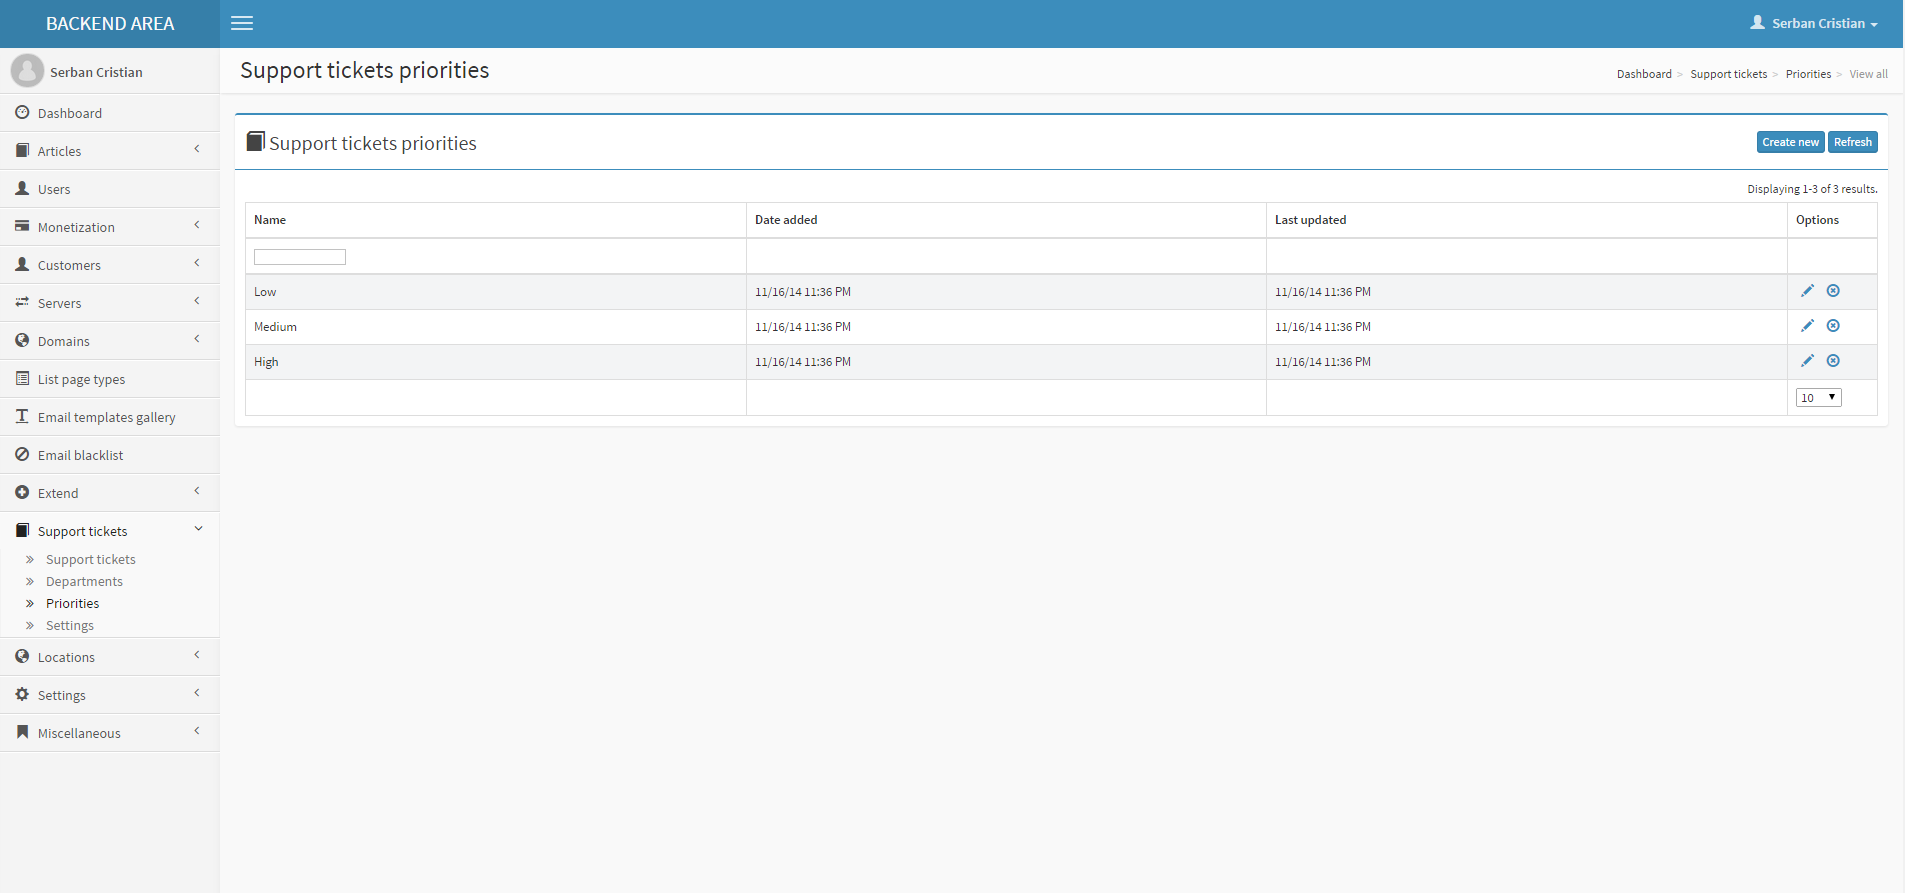1905x893 pixels.
Task: Open Departments under Support tickets
Action: [x=84, y=582]
